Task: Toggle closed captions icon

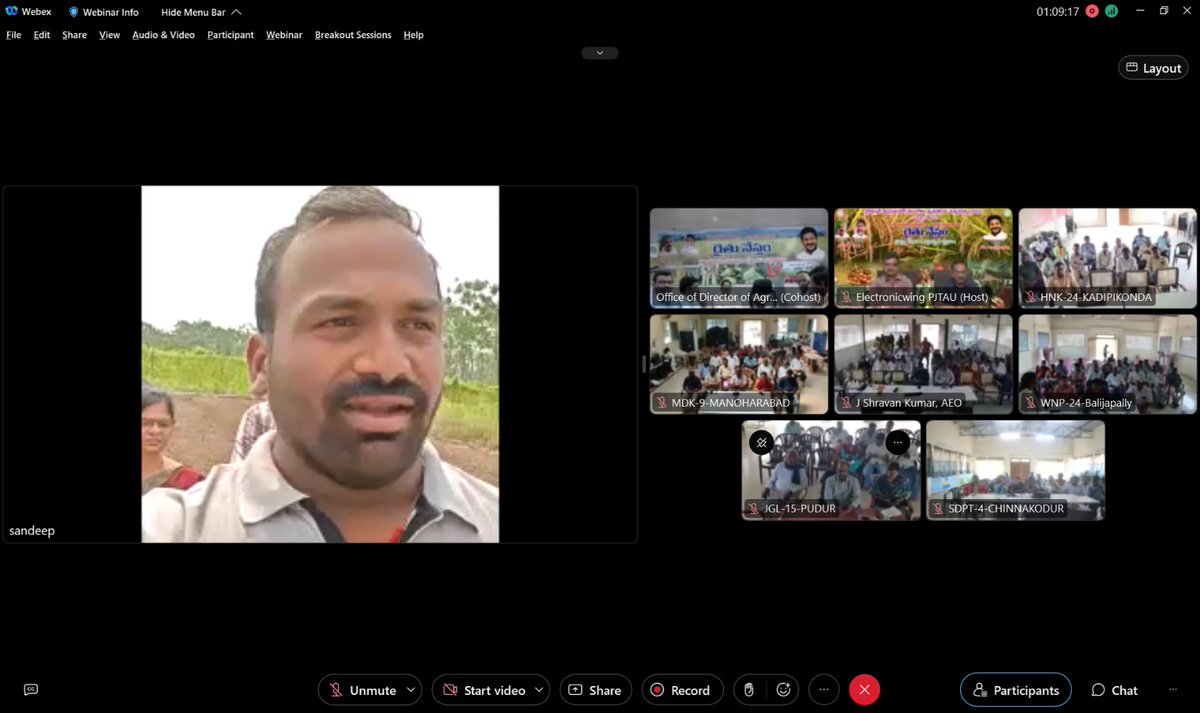Action: click(31, 689)
